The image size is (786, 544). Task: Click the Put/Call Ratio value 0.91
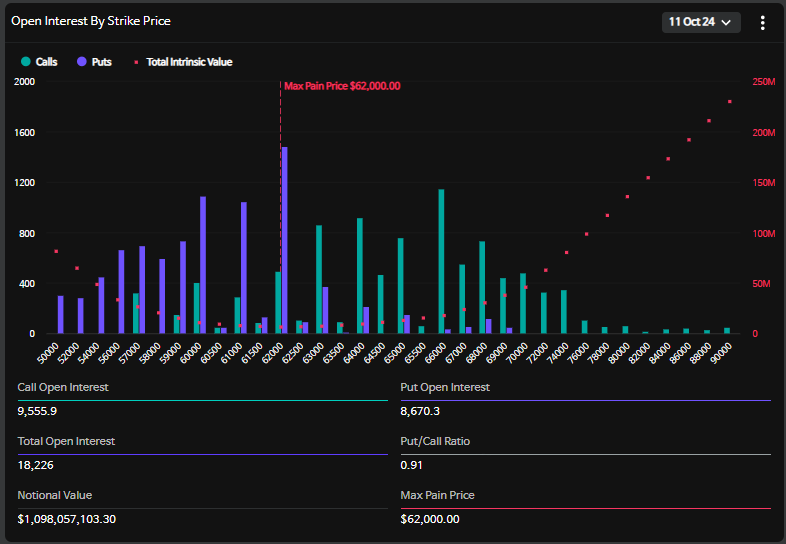click(x=410, y=465)
